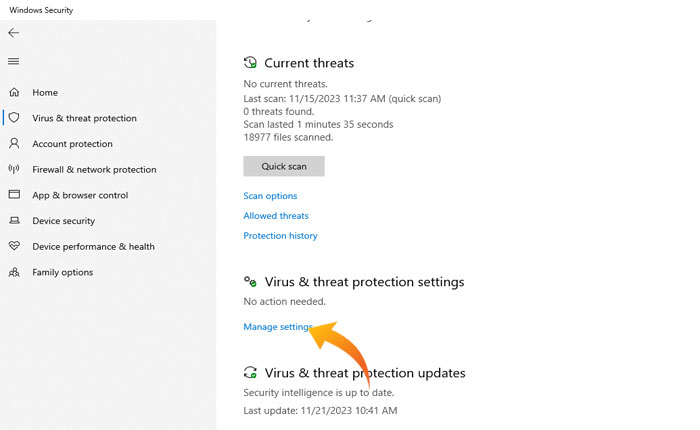
Task: View Allowed threats link
Action: (276, 216)
